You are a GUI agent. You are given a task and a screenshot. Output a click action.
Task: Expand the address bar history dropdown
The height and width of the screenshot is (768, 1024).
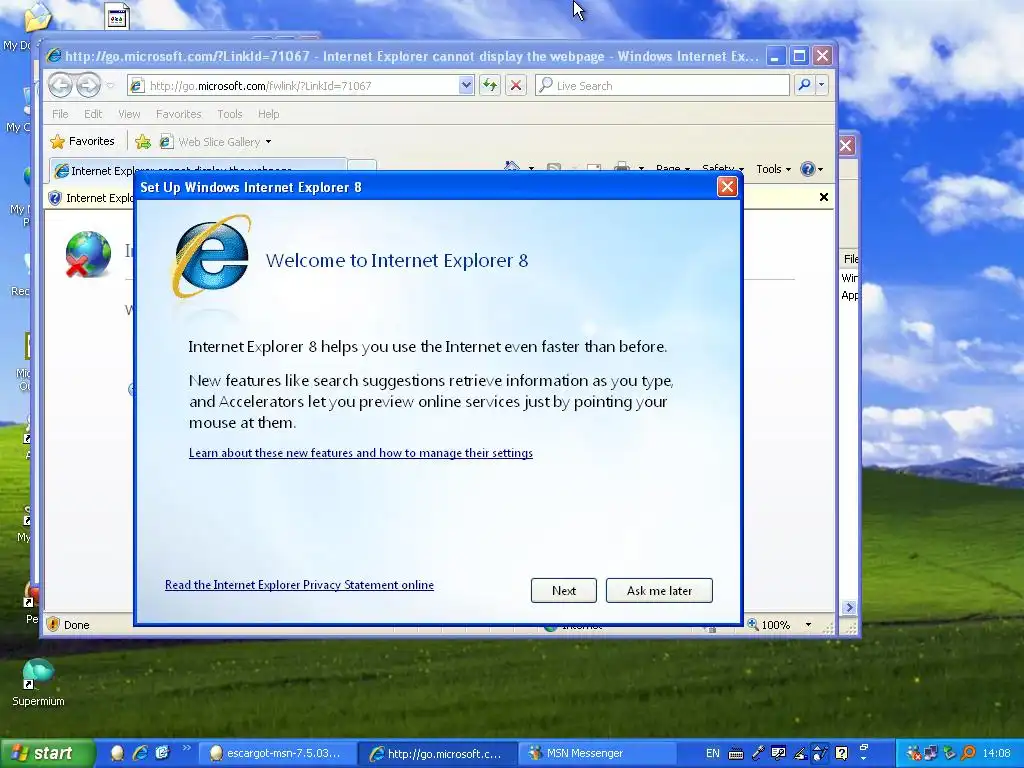point(466,86)
